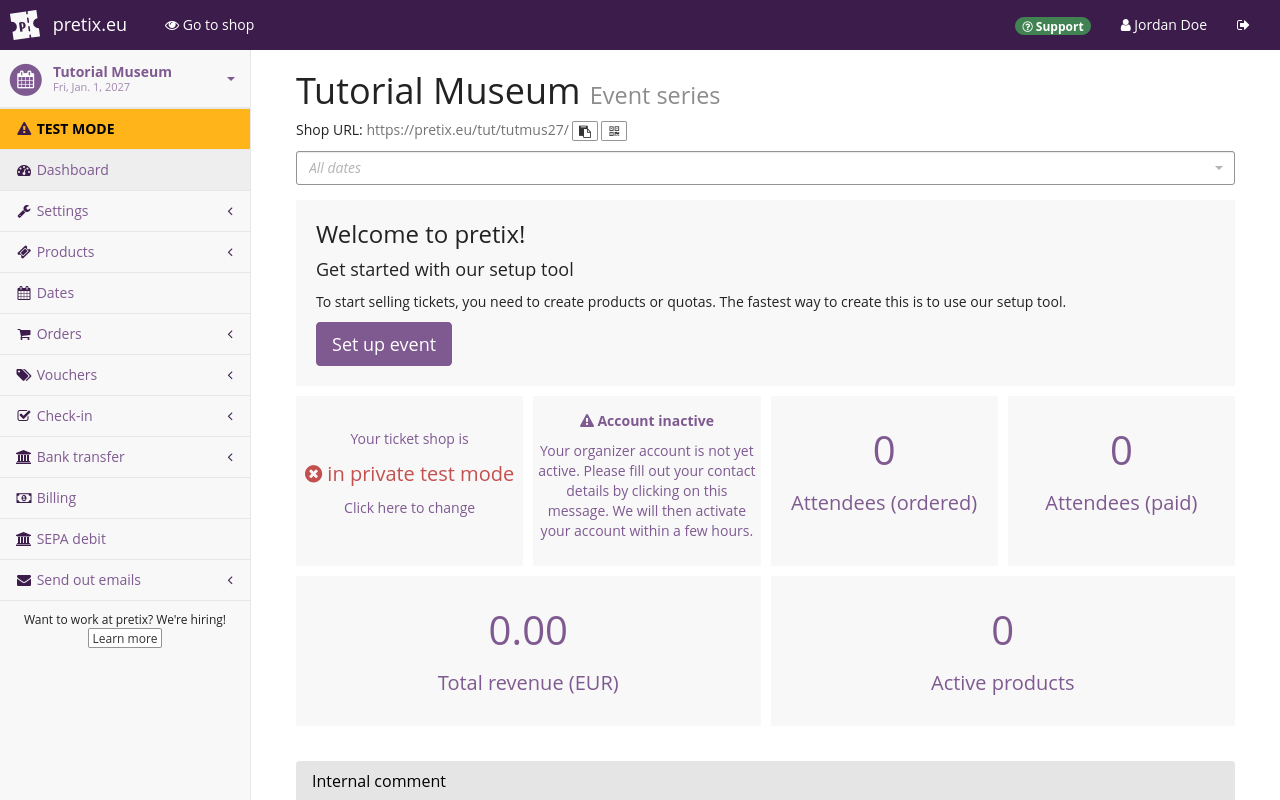
Task: Click here to change shop status
Action: pos(409,508)
